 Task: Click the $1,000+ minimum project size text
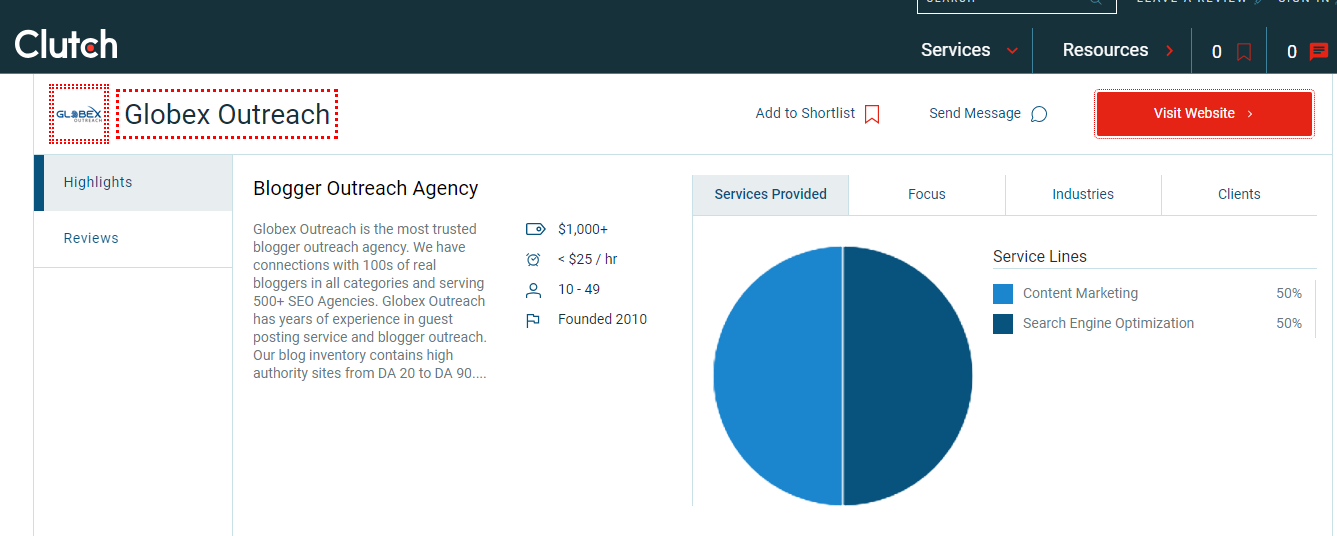(583, 229)
